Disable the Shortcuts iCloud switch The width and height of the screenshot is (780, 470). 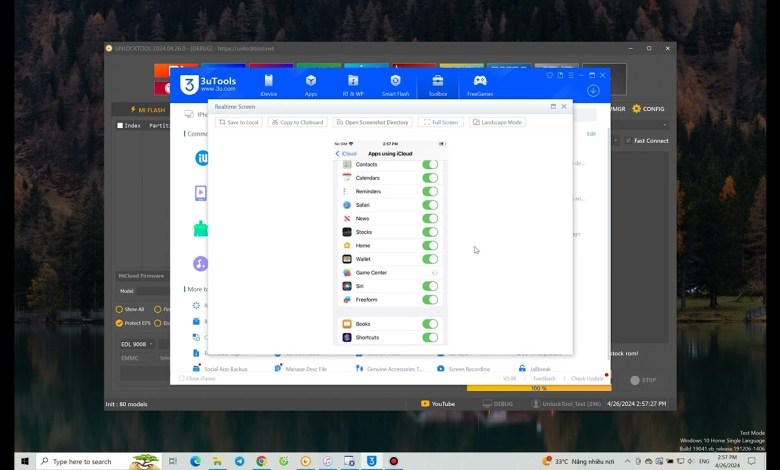tap(430, 337)
